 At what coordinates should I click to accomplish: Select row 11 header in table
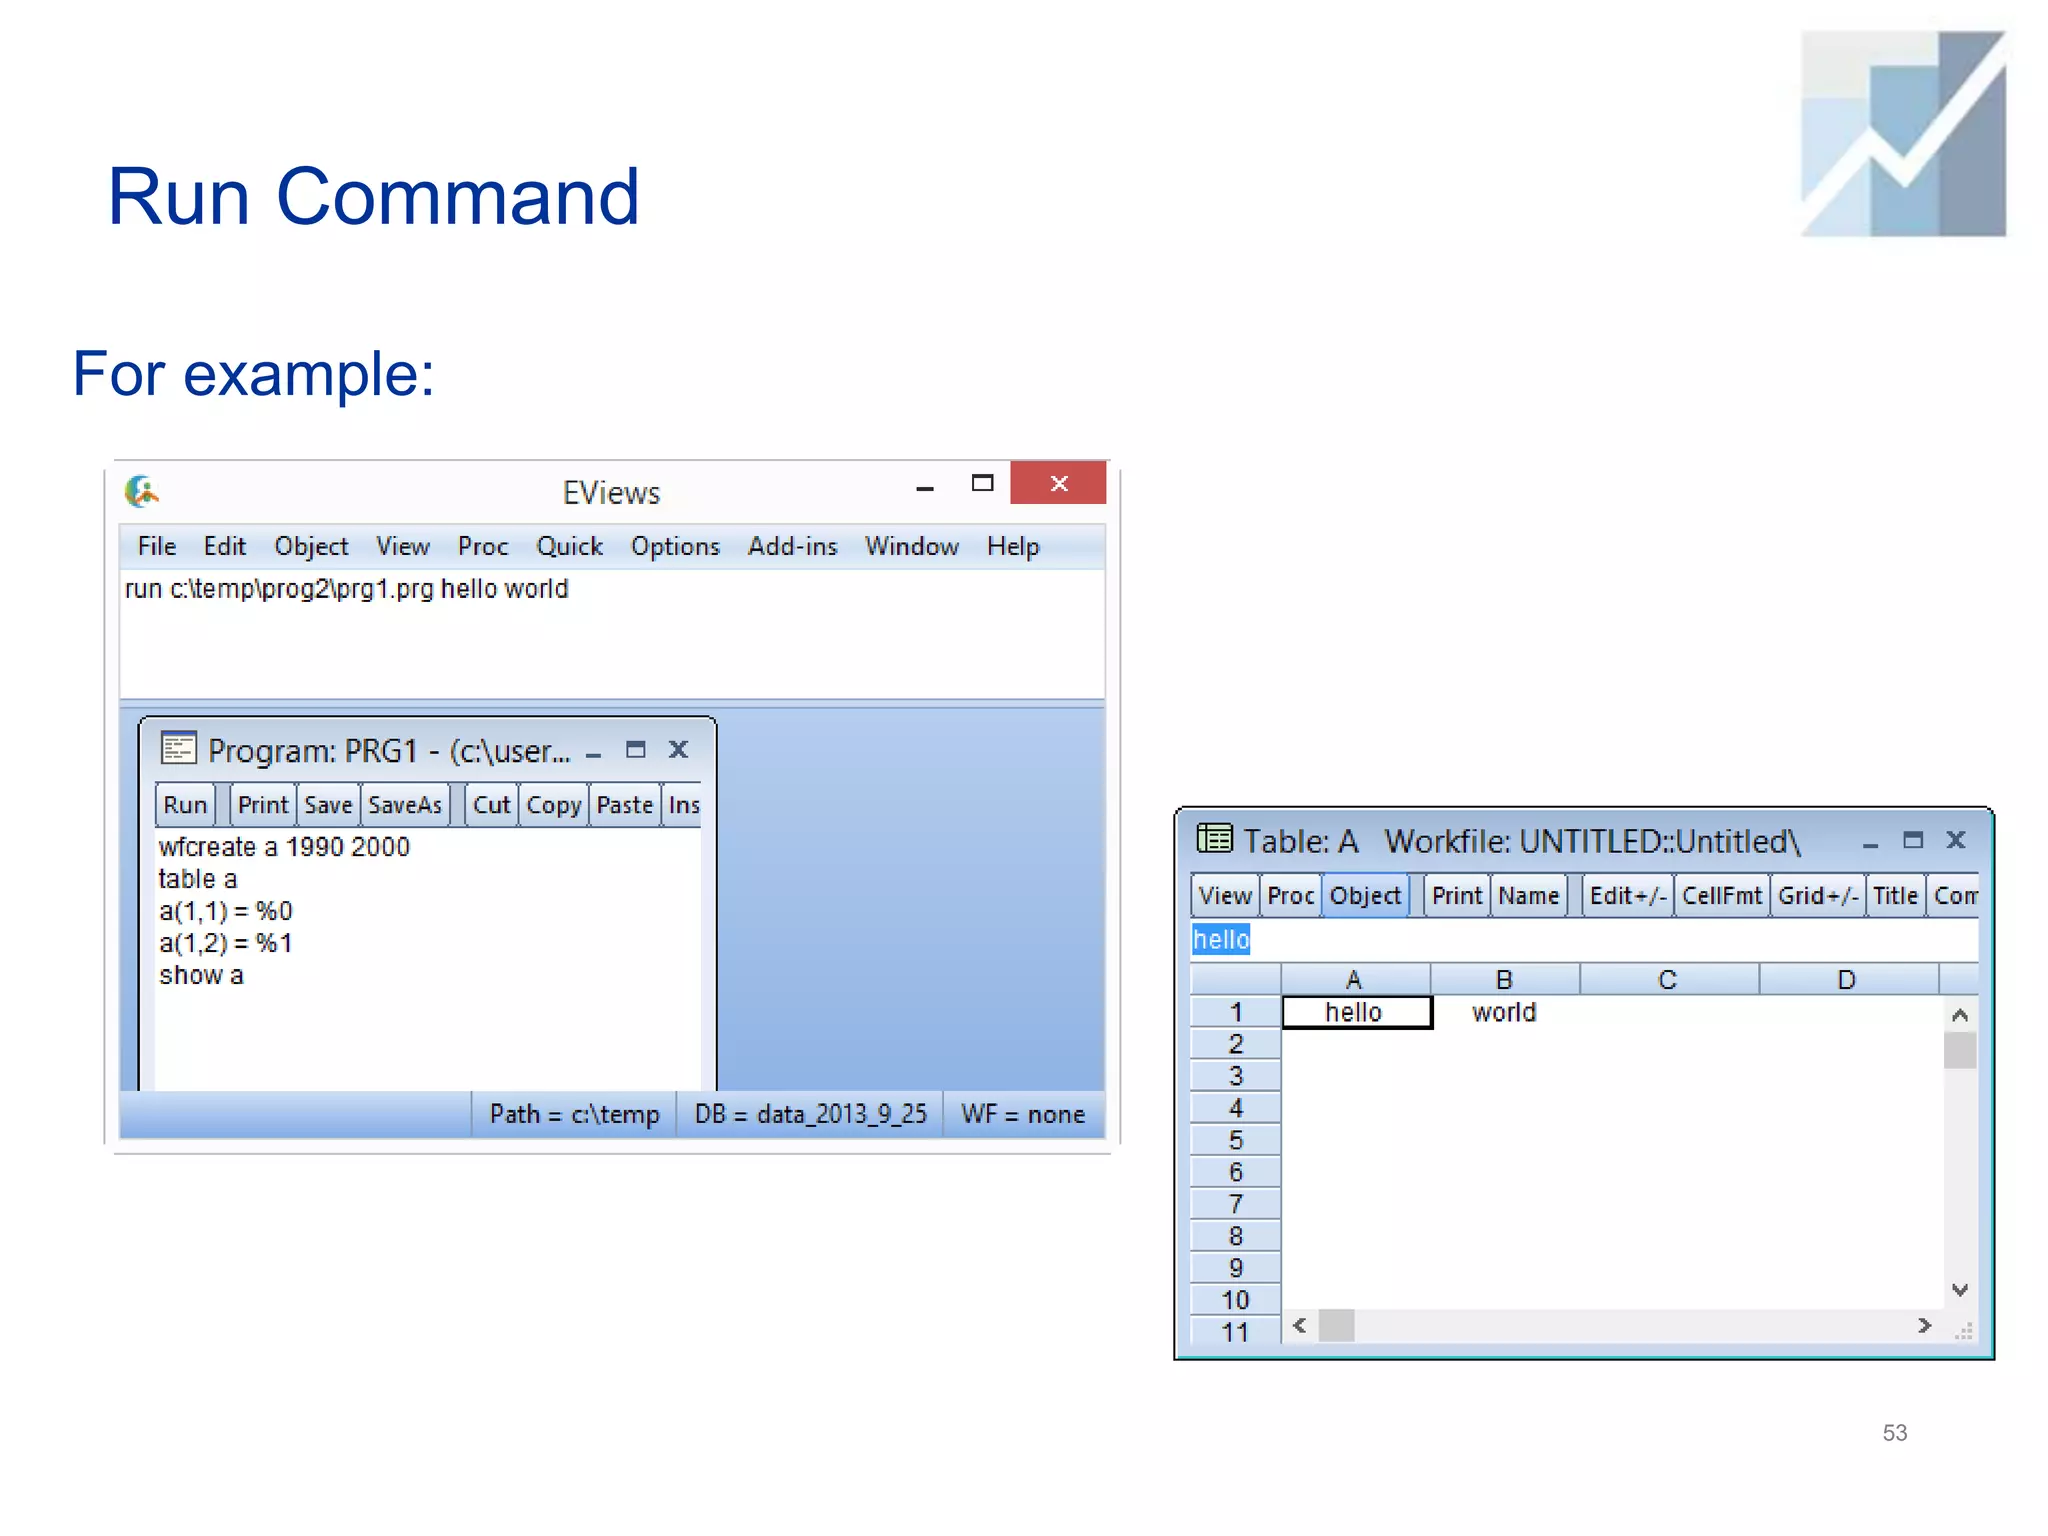pos(1236,1331)
